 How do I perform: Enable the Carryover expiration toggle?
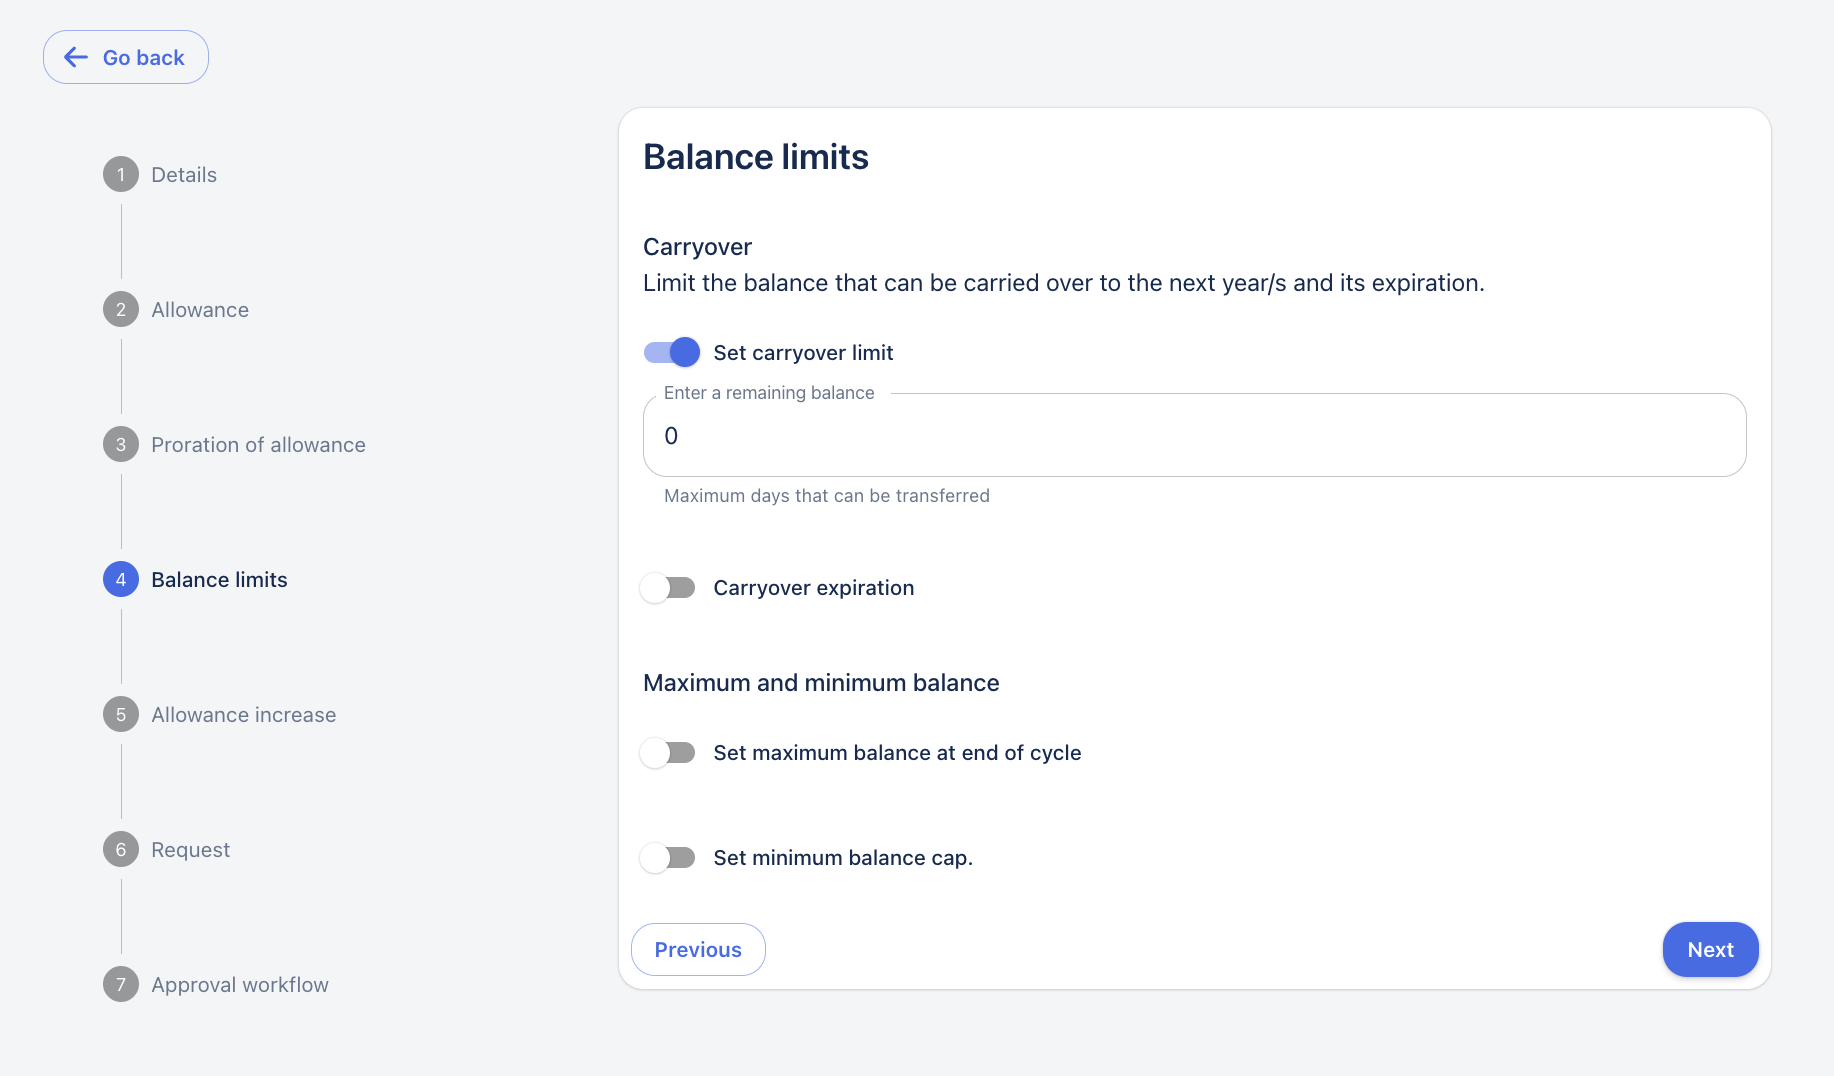669,588
